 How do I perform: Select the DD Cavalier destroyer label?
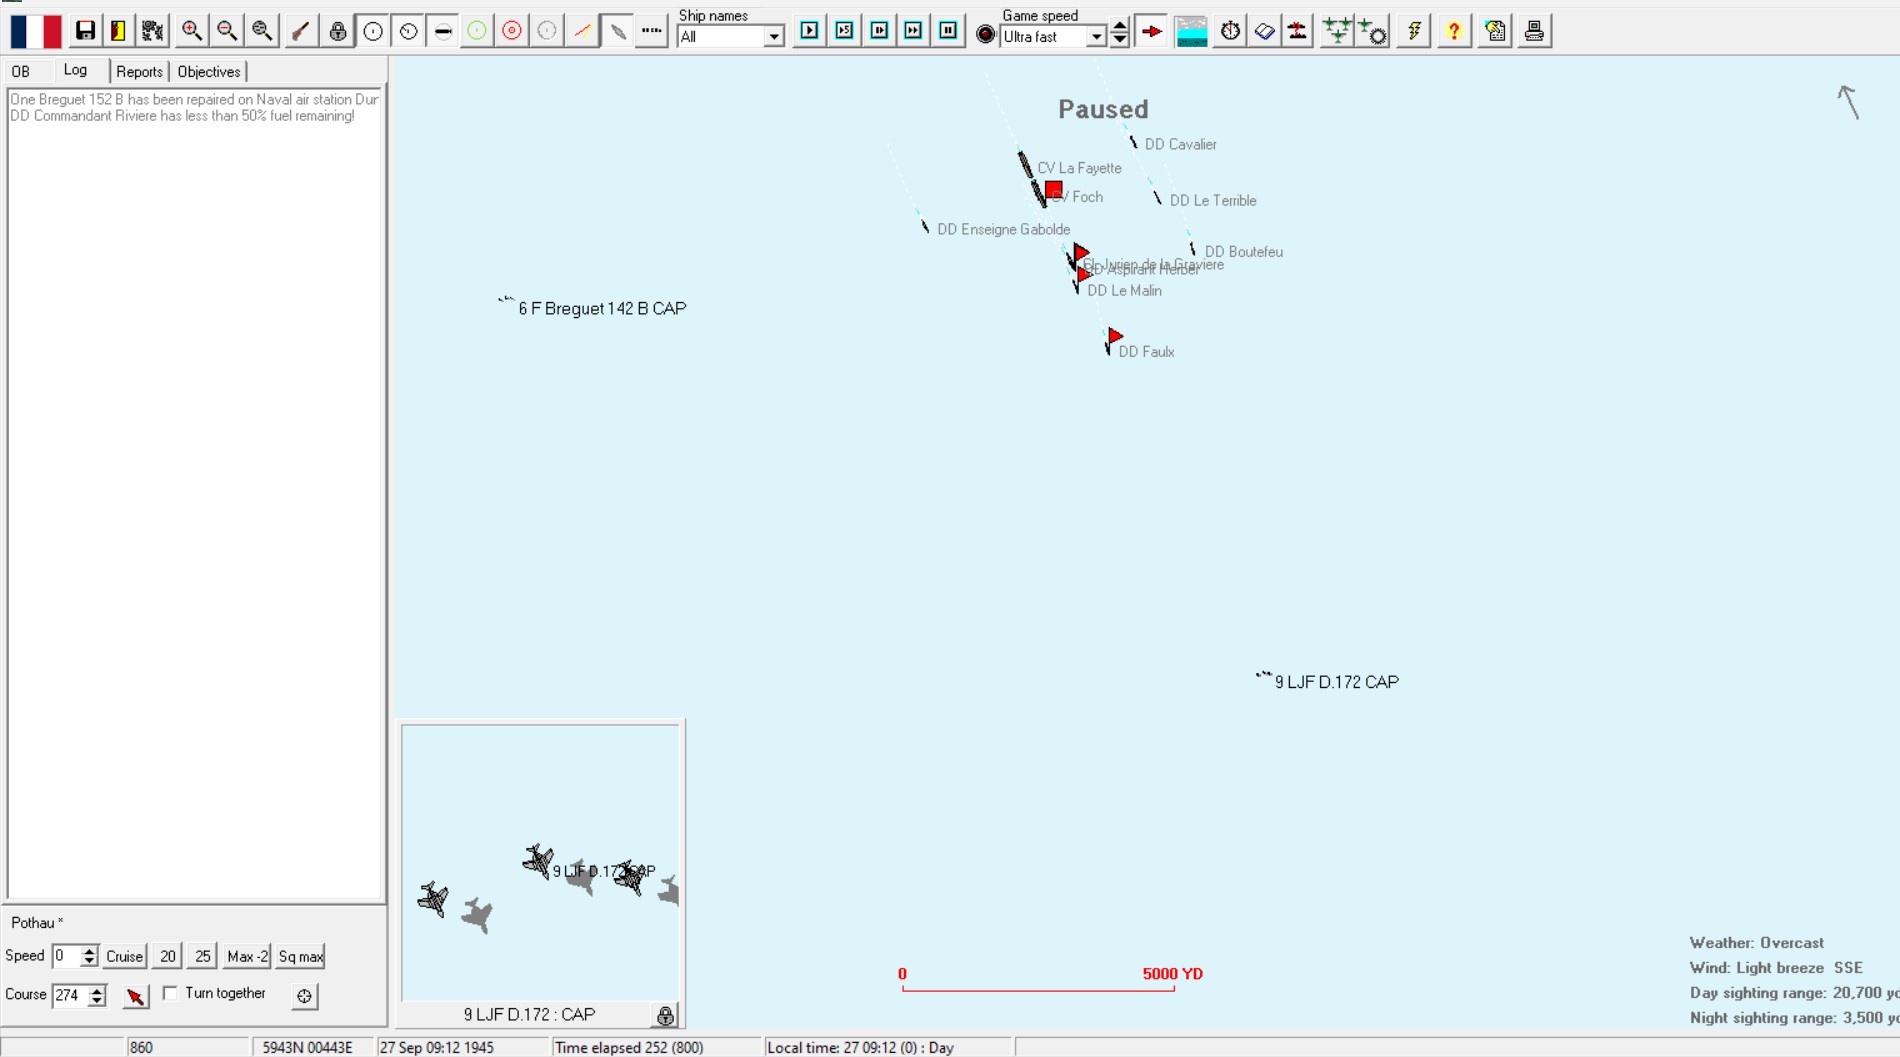(1180, 144)
